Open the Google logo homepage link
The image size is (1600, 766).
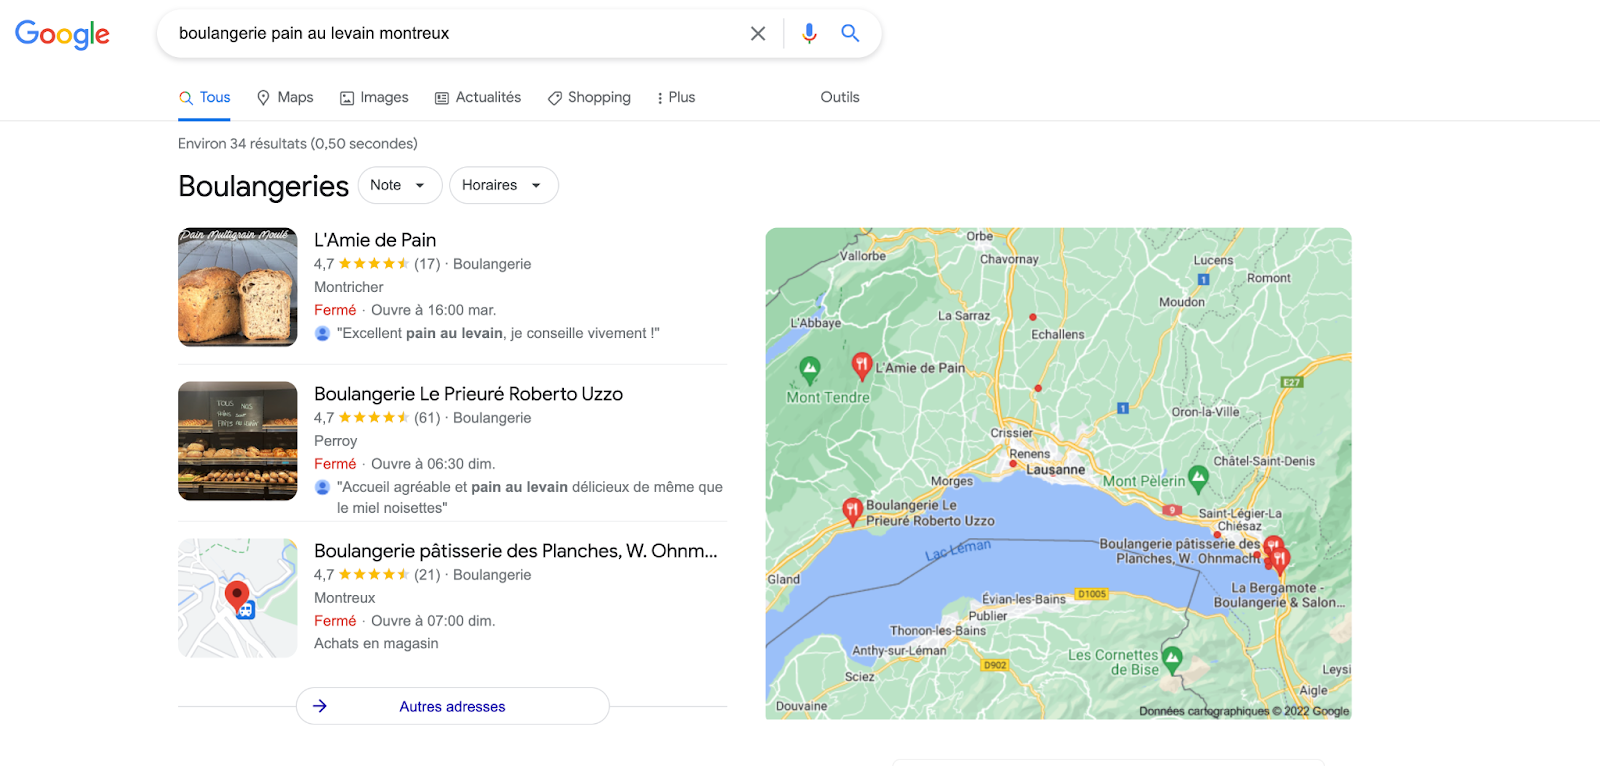[62, 35]
